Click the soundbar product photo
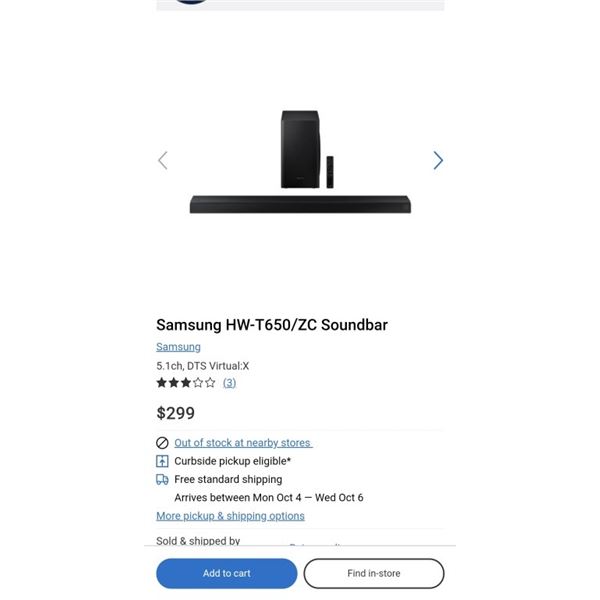Viewport: 600px width, 600px height. click(300, 204)
